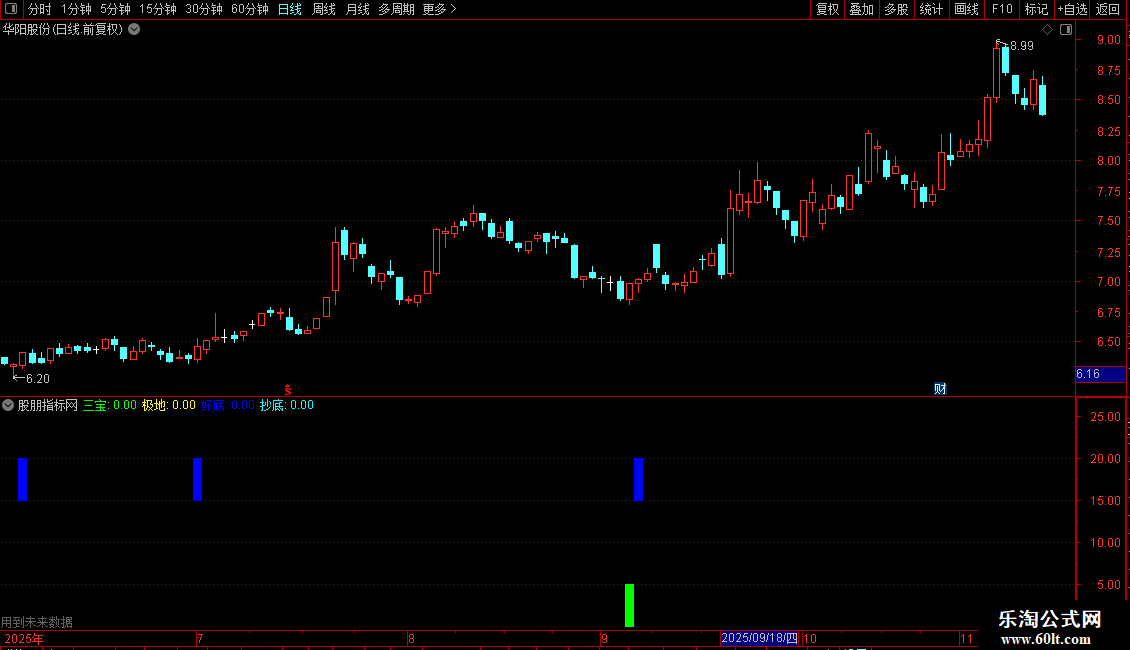Open the indicator dropdown beside 股朋指标网
Screen dimensions: 1130x650
(8, 405)
